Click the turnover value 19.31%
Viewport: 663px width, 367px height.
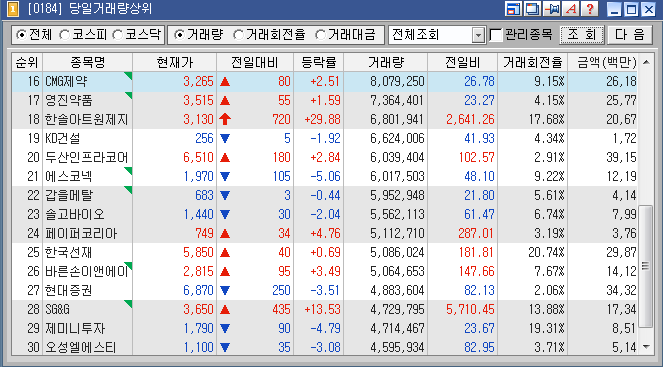click(546, 329)
